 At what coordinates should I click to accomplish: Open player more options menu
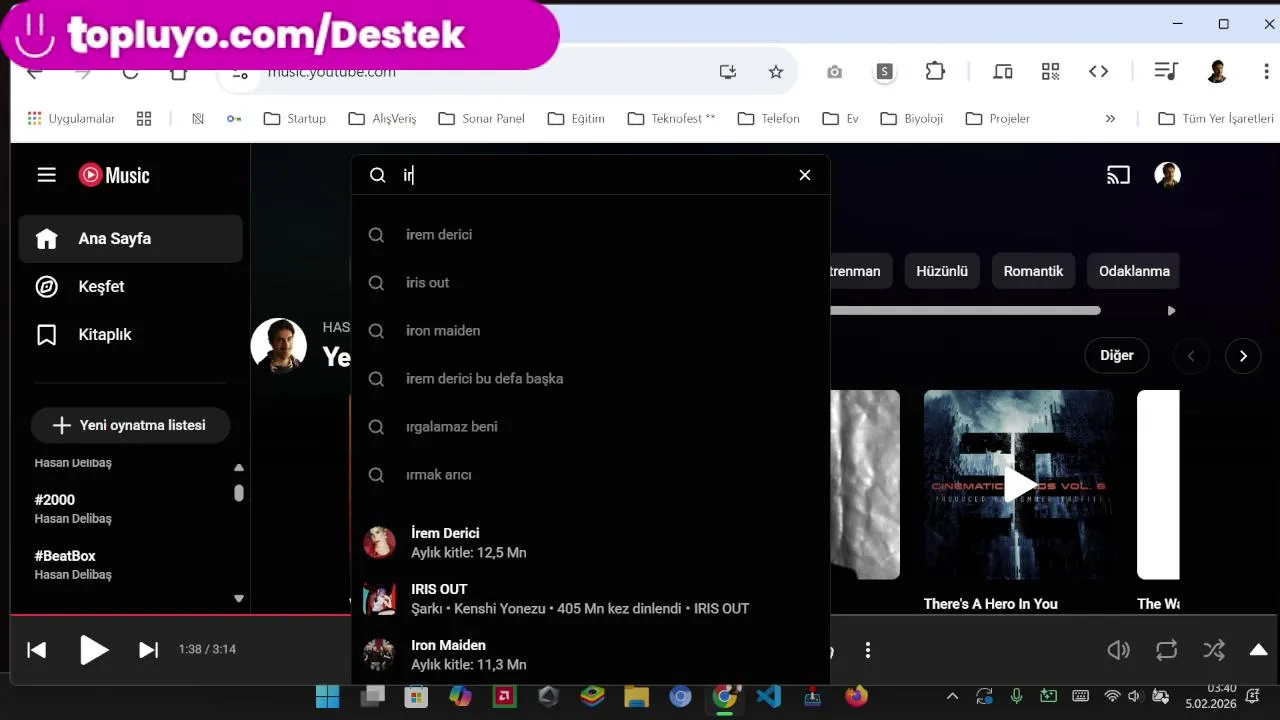point(868,650)
